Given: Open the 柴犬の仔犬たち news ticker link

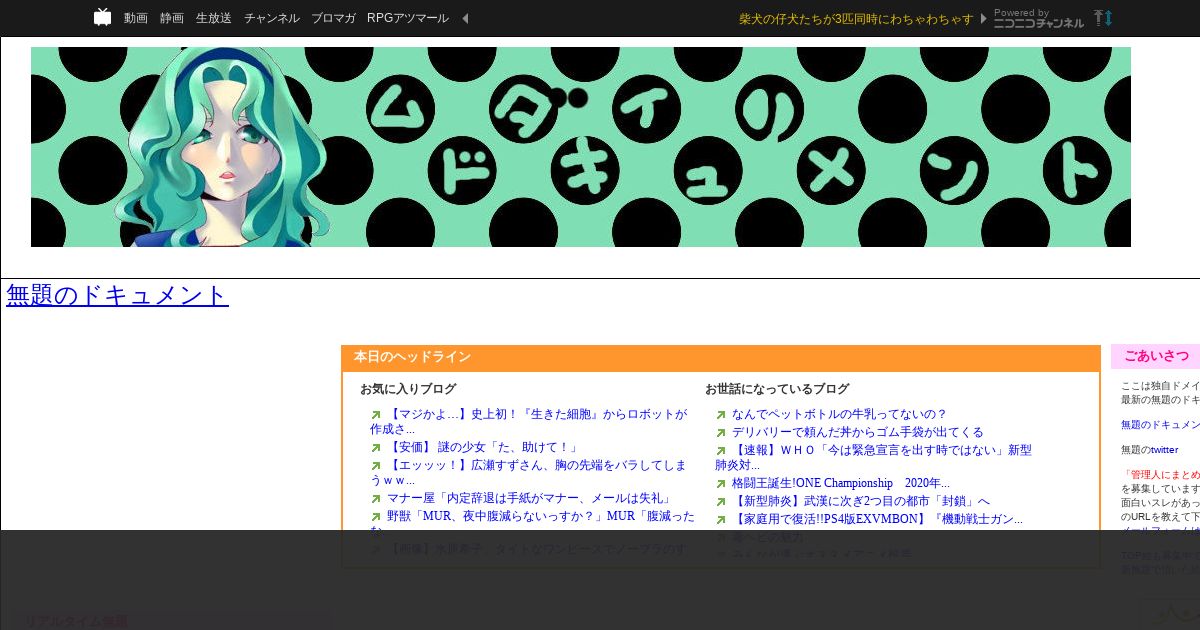Looking at the screenshot, I should (x=856, y=19).
